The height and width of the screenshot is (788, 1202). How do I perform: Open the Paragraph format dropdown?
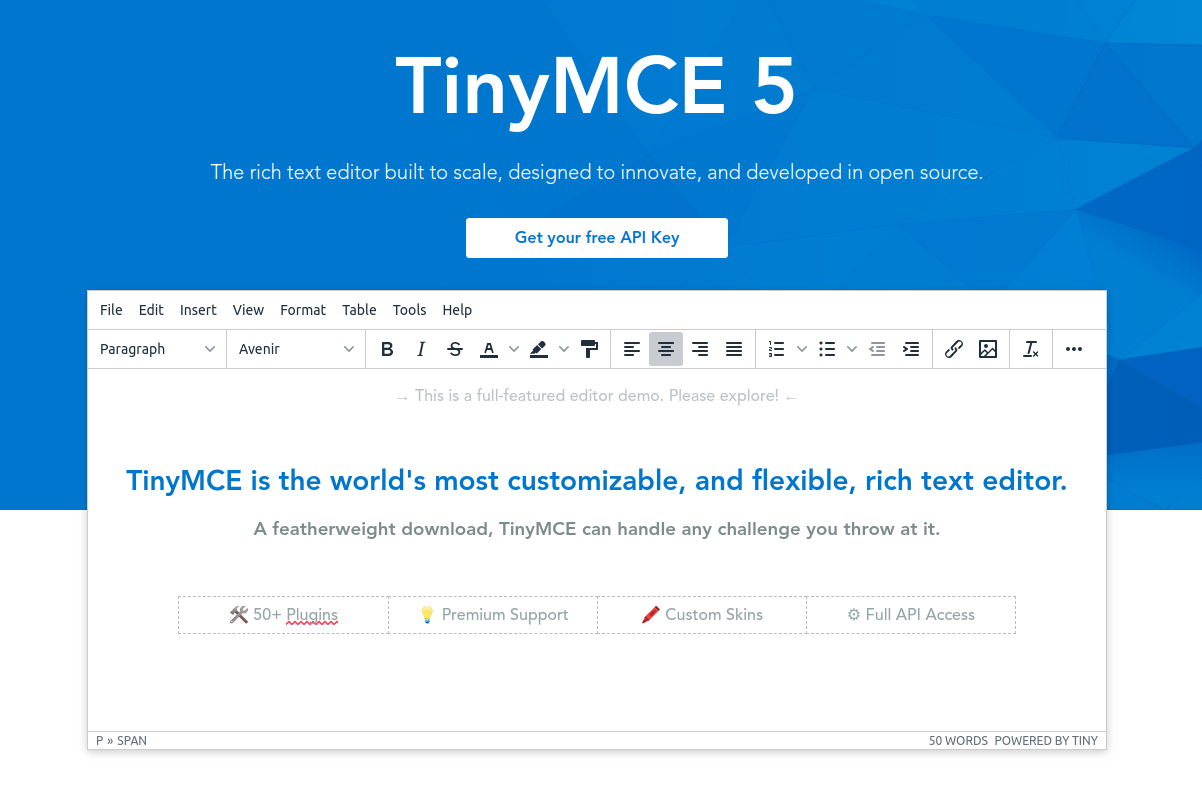coord(157,349)
